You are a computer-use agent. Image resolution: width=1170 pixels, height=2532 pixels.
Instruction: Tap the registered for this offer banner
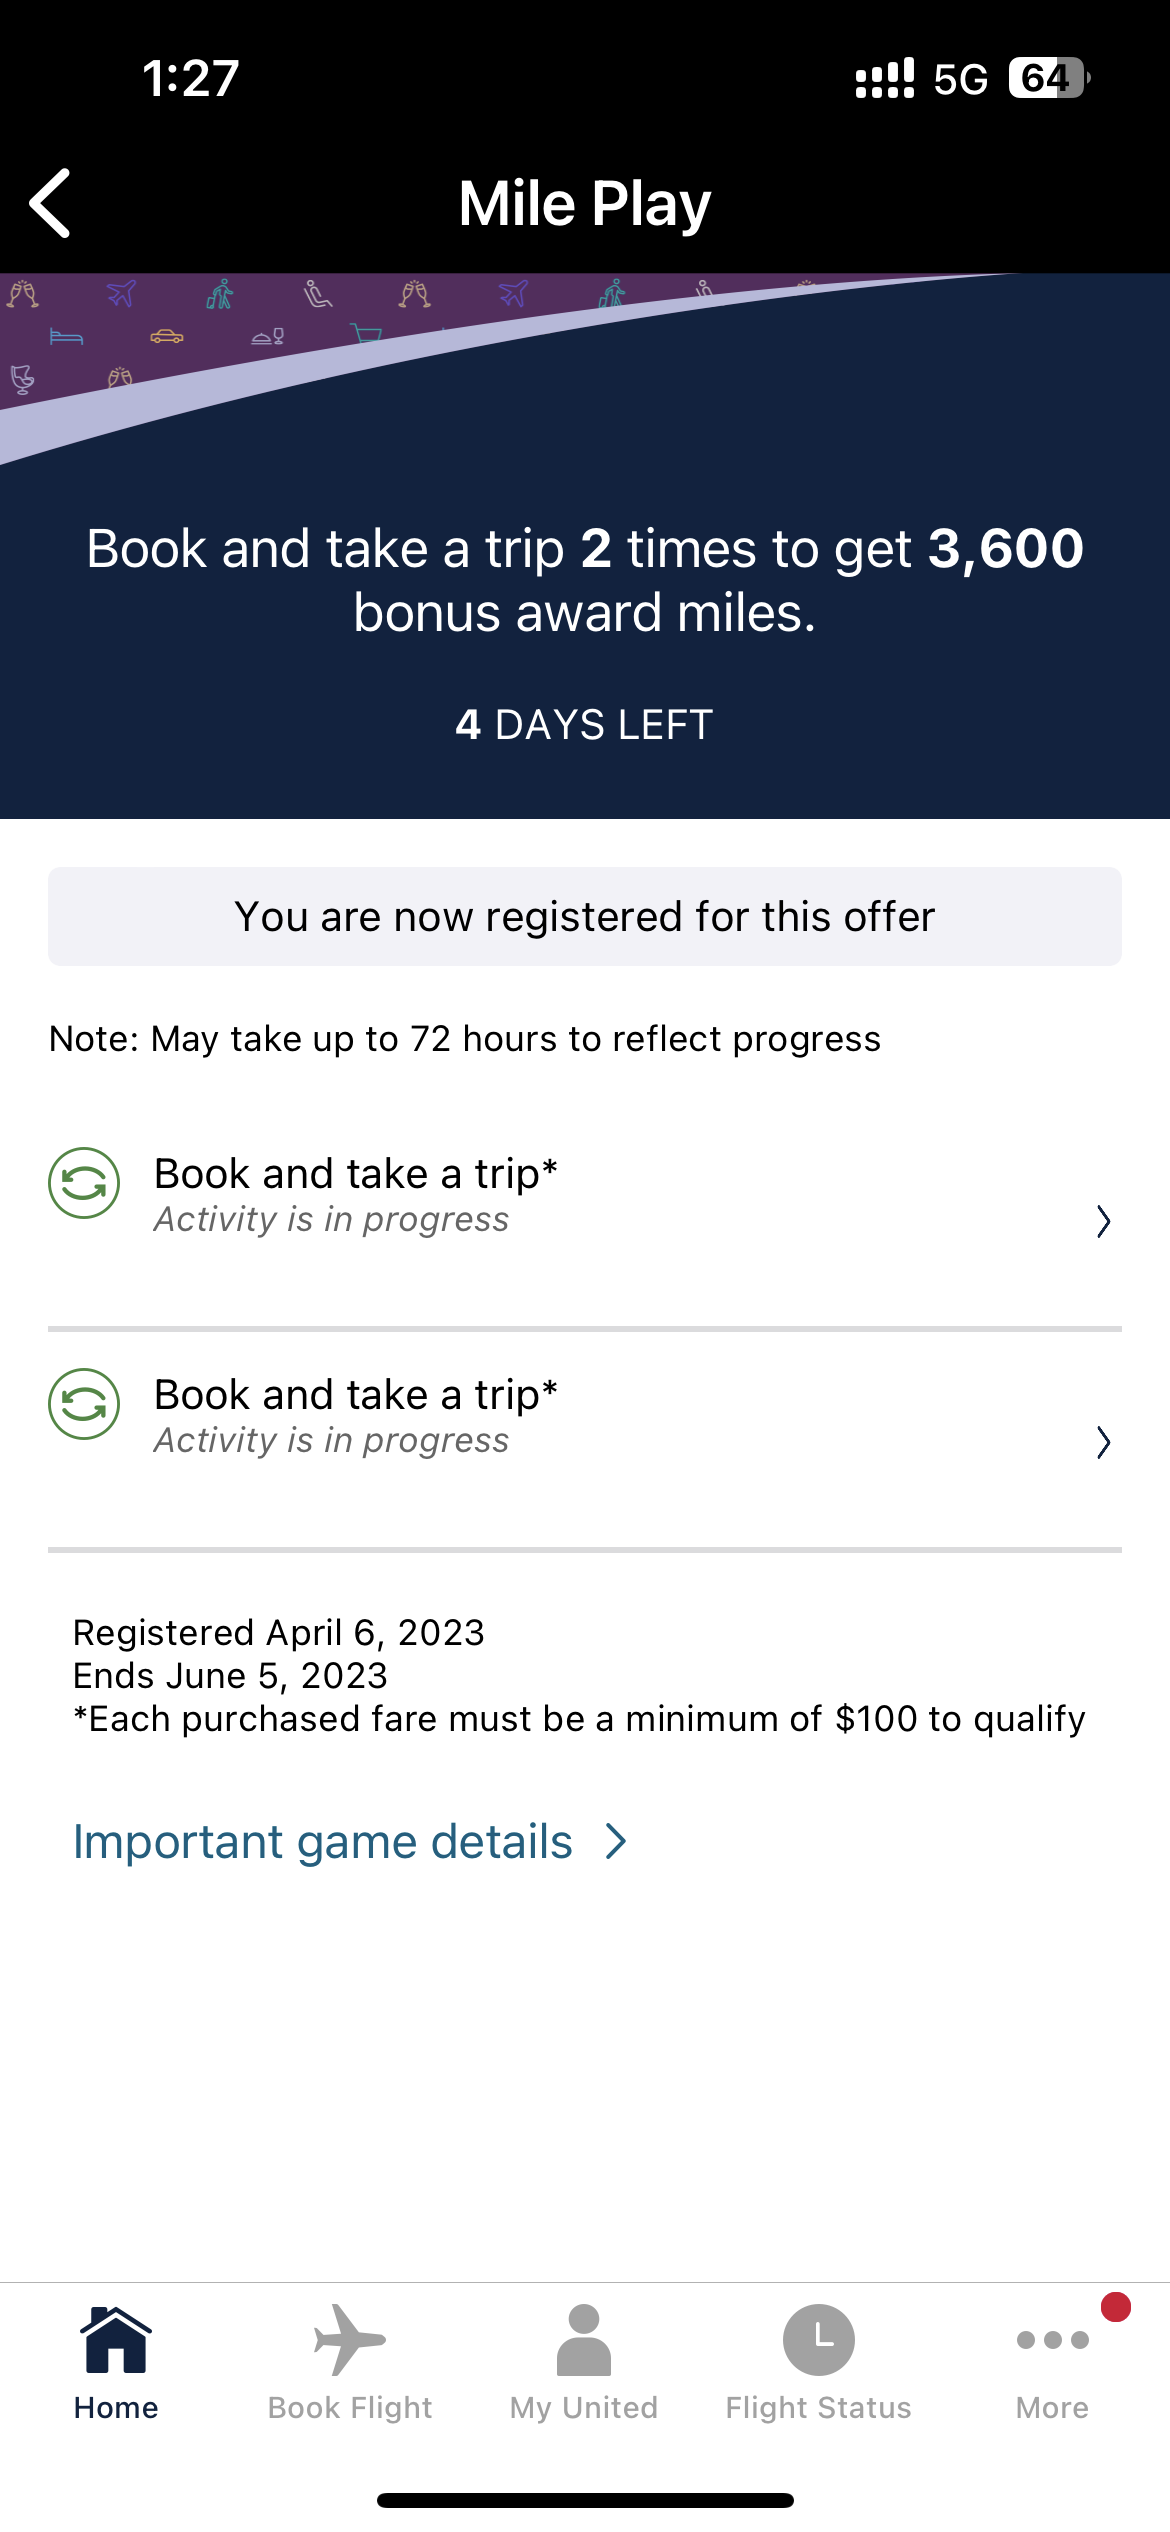585,917
